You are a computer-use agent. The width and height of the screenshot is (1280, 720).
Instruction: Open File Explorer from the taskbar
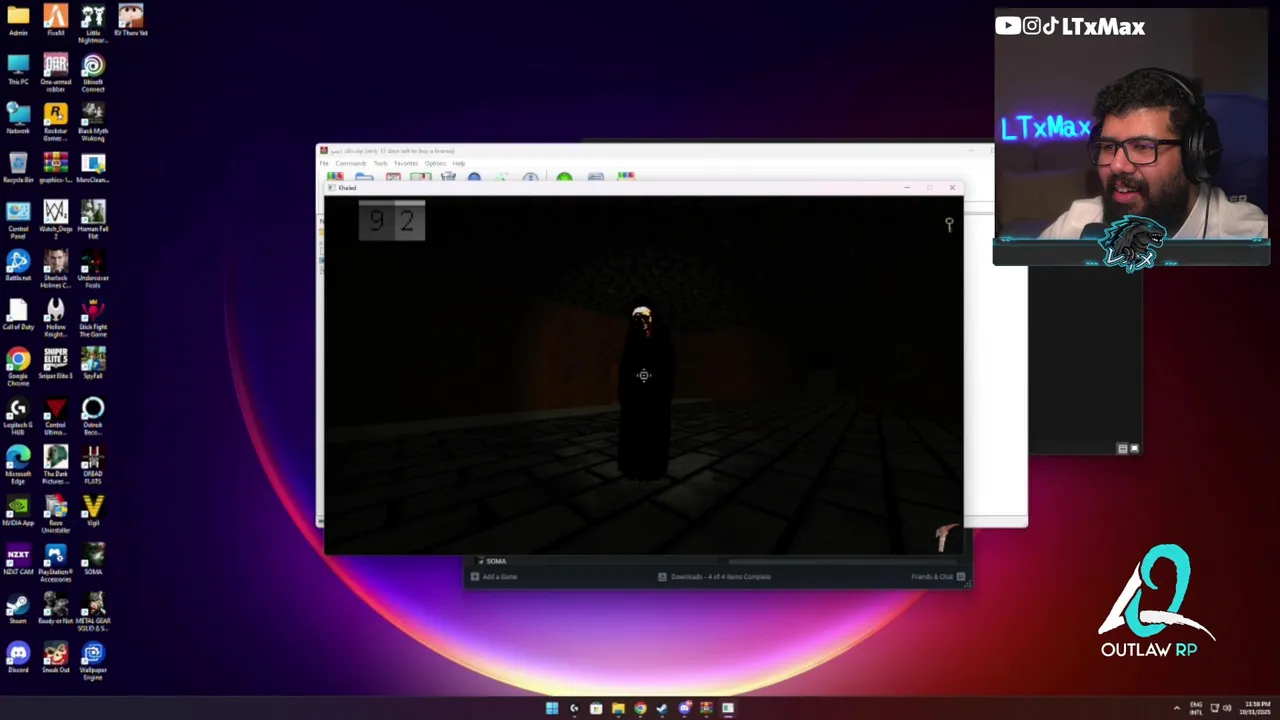pyautogui.click(x=618, y=708)
